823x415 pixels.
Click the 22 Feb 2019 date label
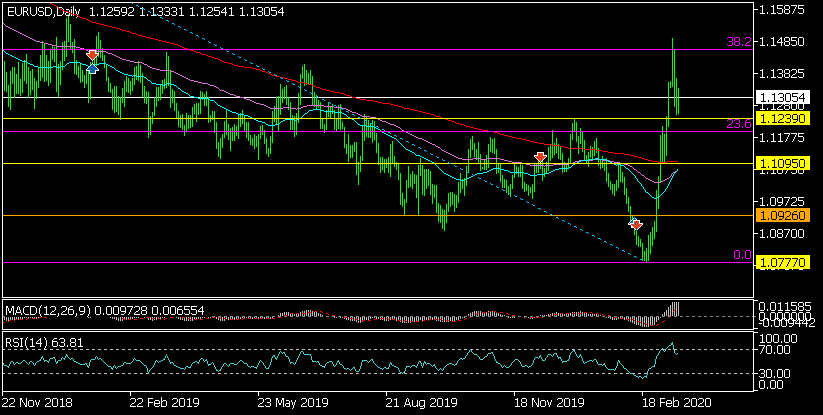click(x=165, y=403)
